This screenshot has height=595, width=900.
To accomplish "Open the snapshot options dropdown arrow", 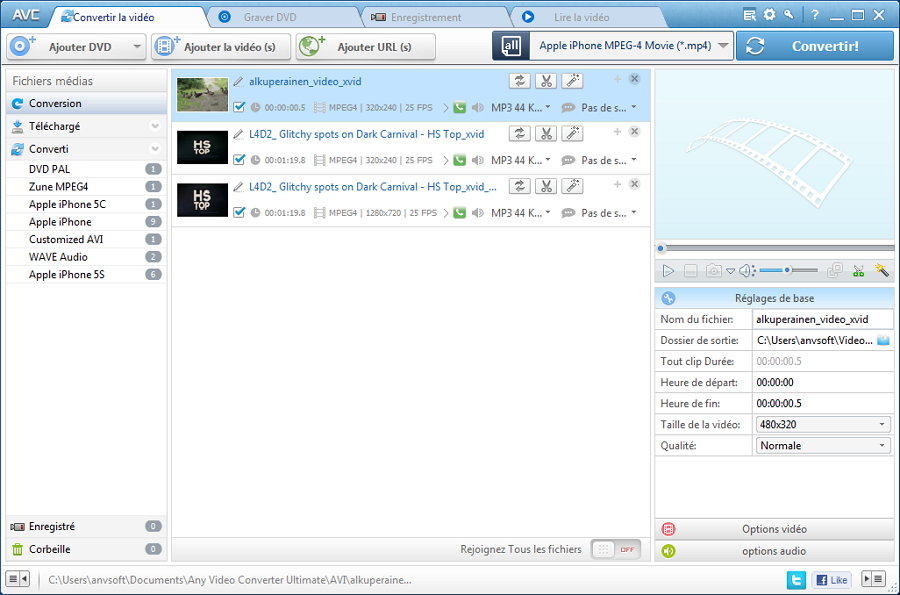I will tap(730, 271).
